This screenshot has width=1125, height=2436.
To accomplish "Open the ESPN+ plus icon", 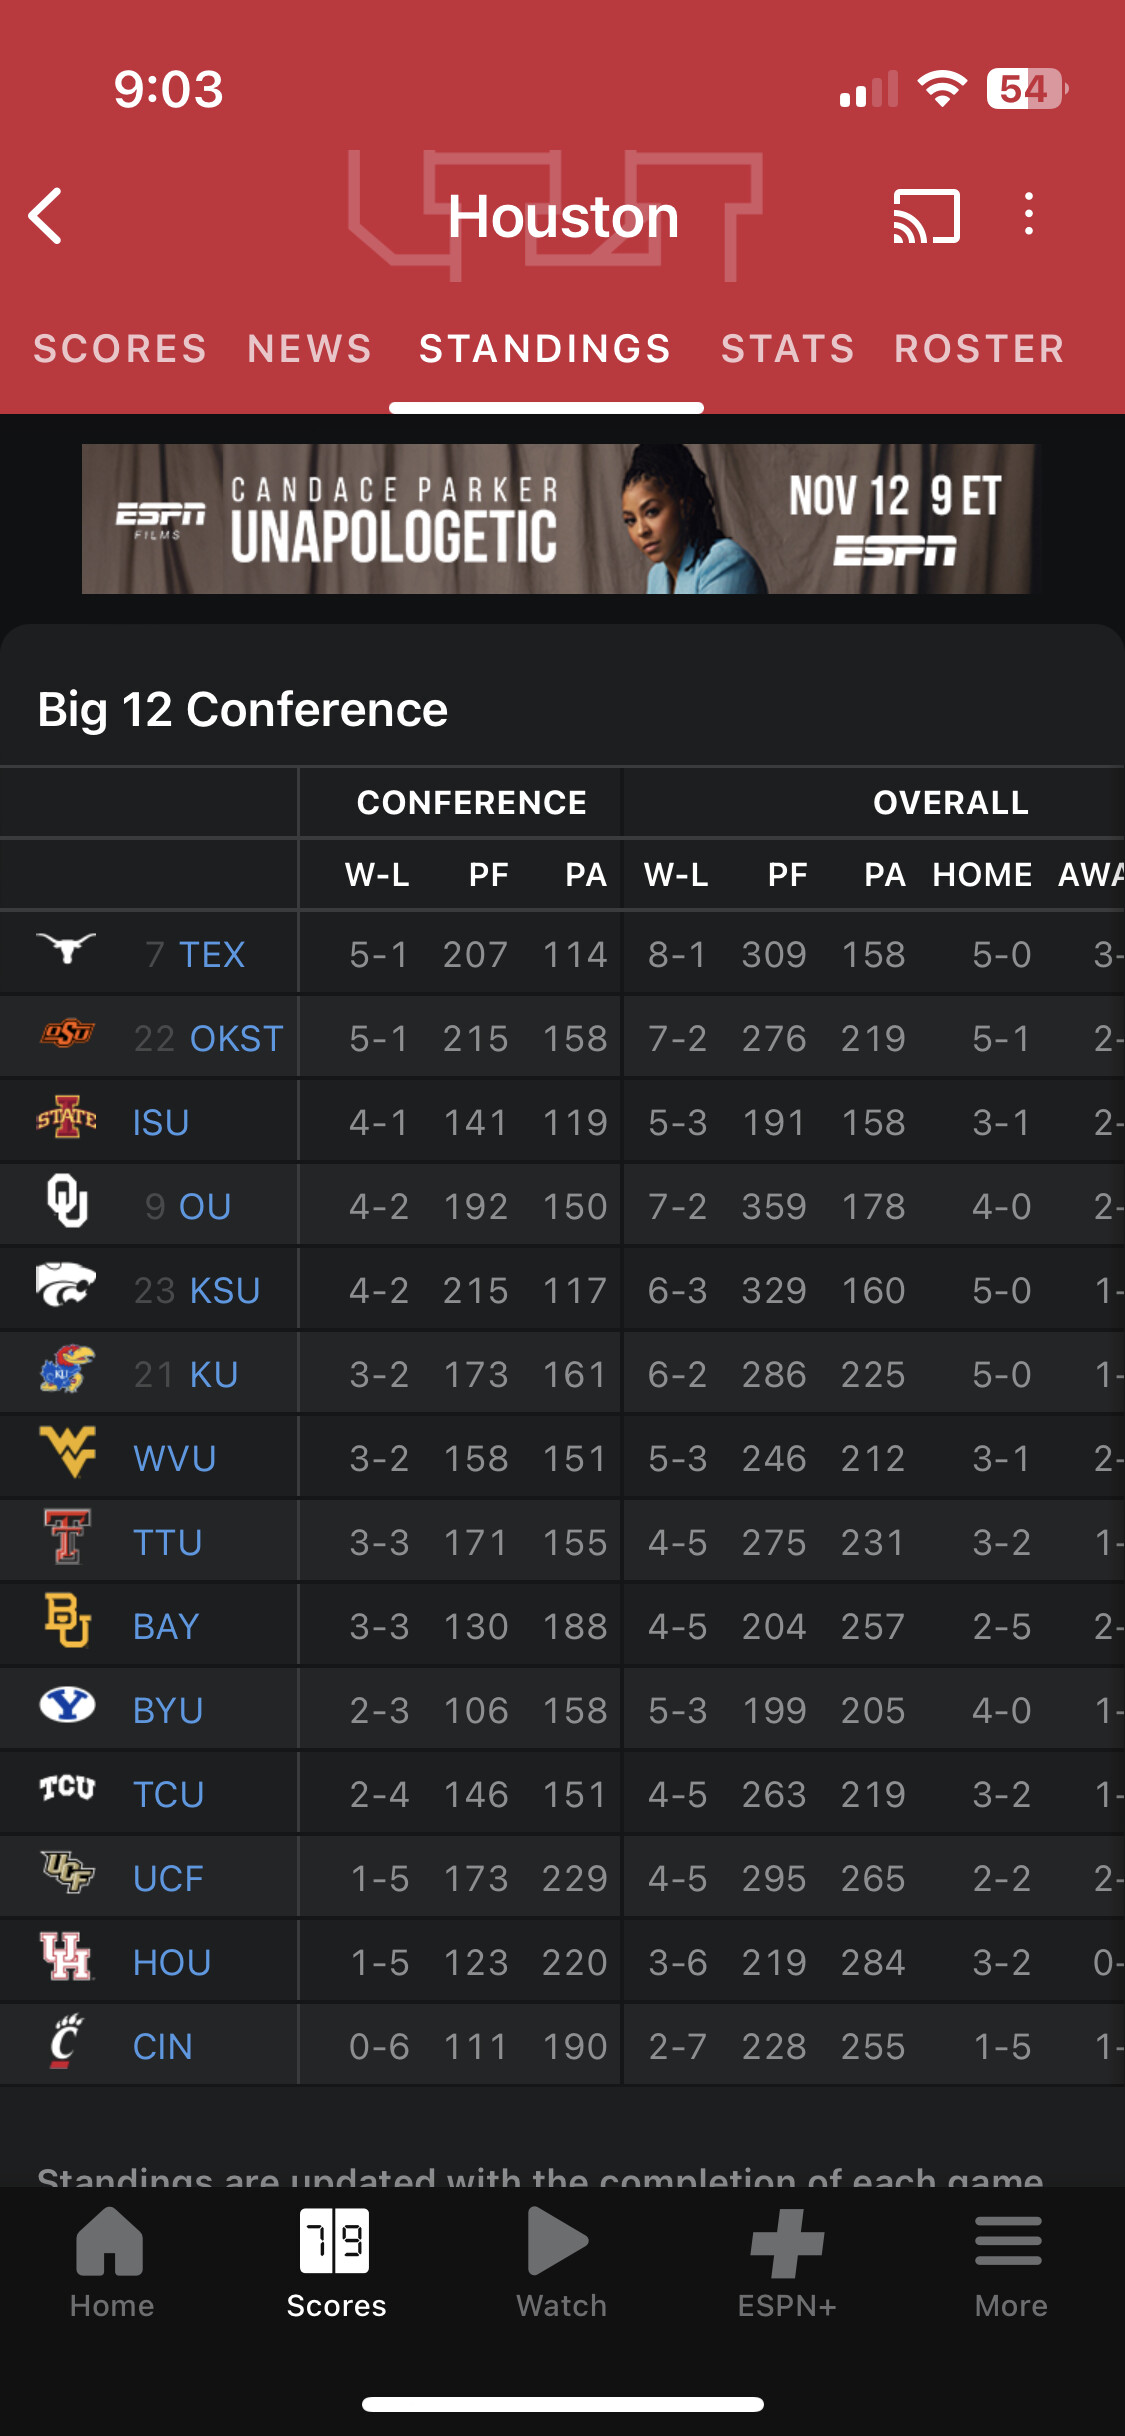I will (787, 2242).
